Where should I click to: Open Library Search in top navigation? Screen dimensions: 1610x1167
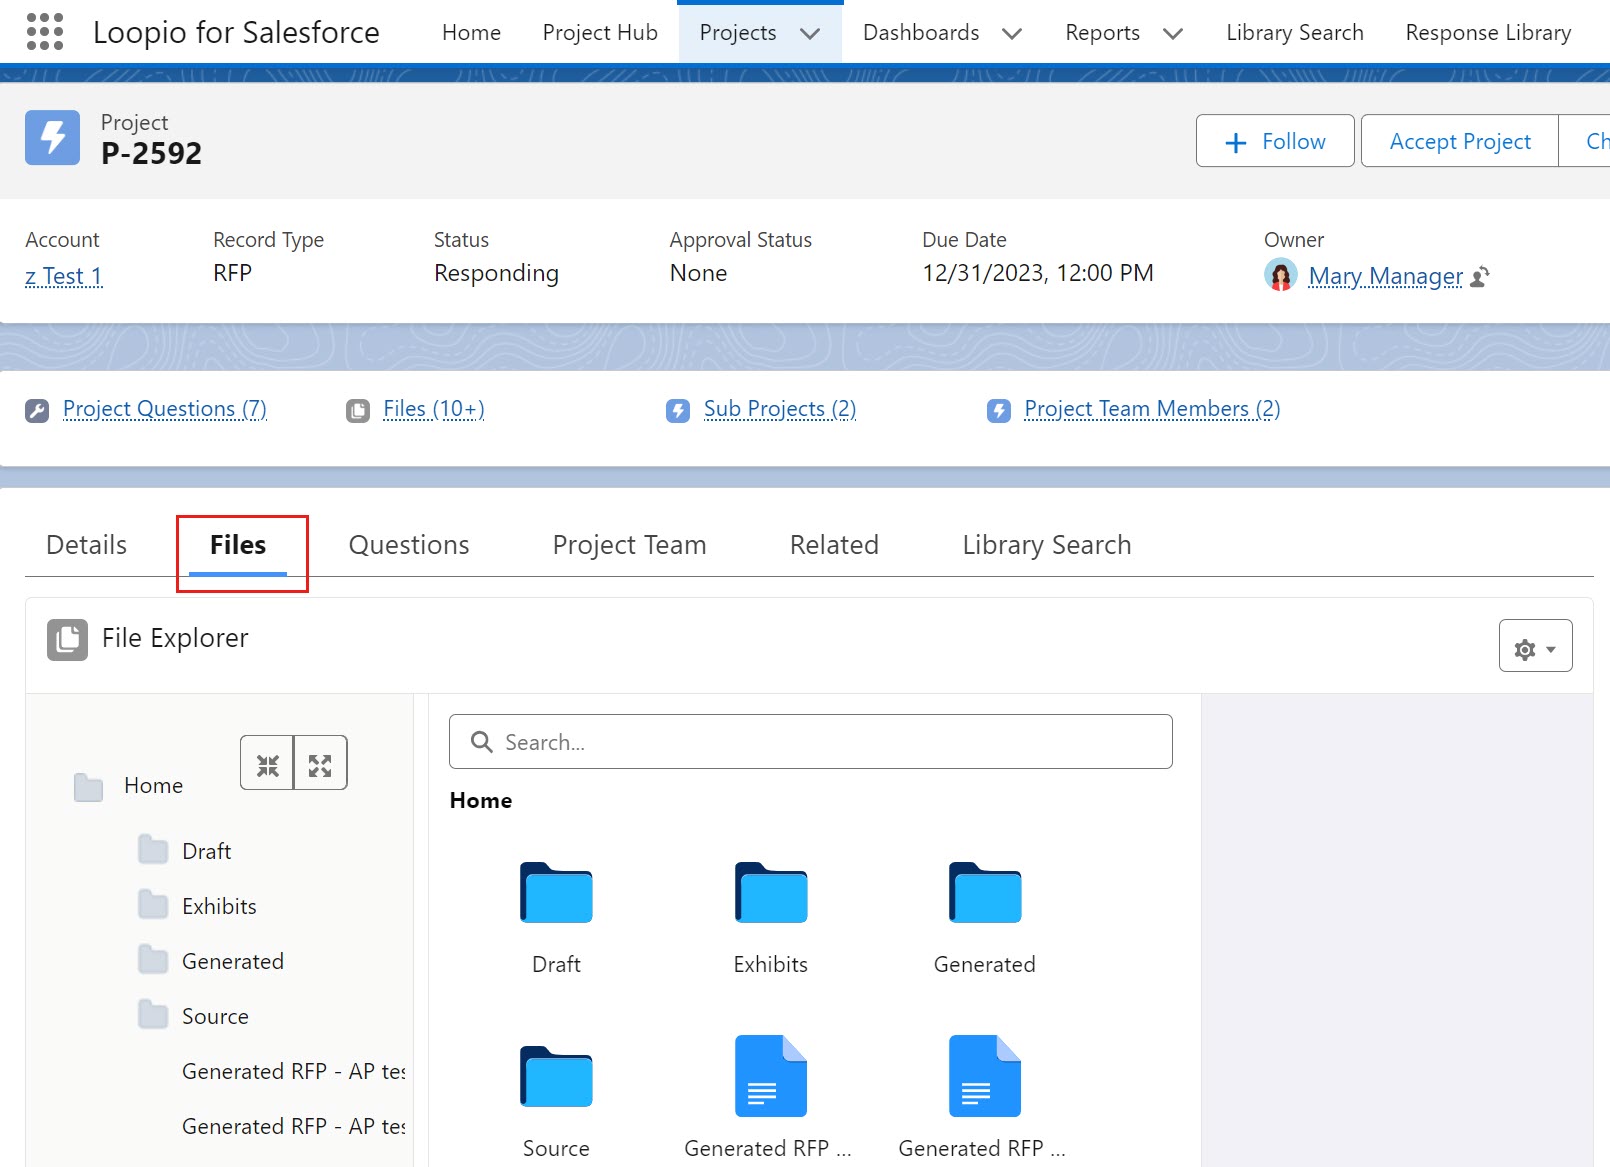[1295, 32]
